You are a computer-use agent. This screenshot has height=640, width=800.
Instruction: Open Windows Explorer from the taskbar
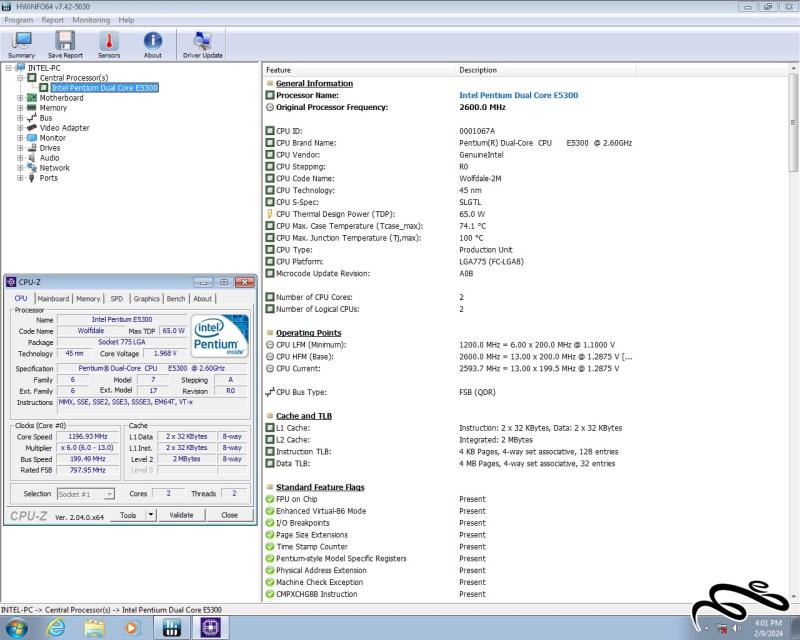94,627
